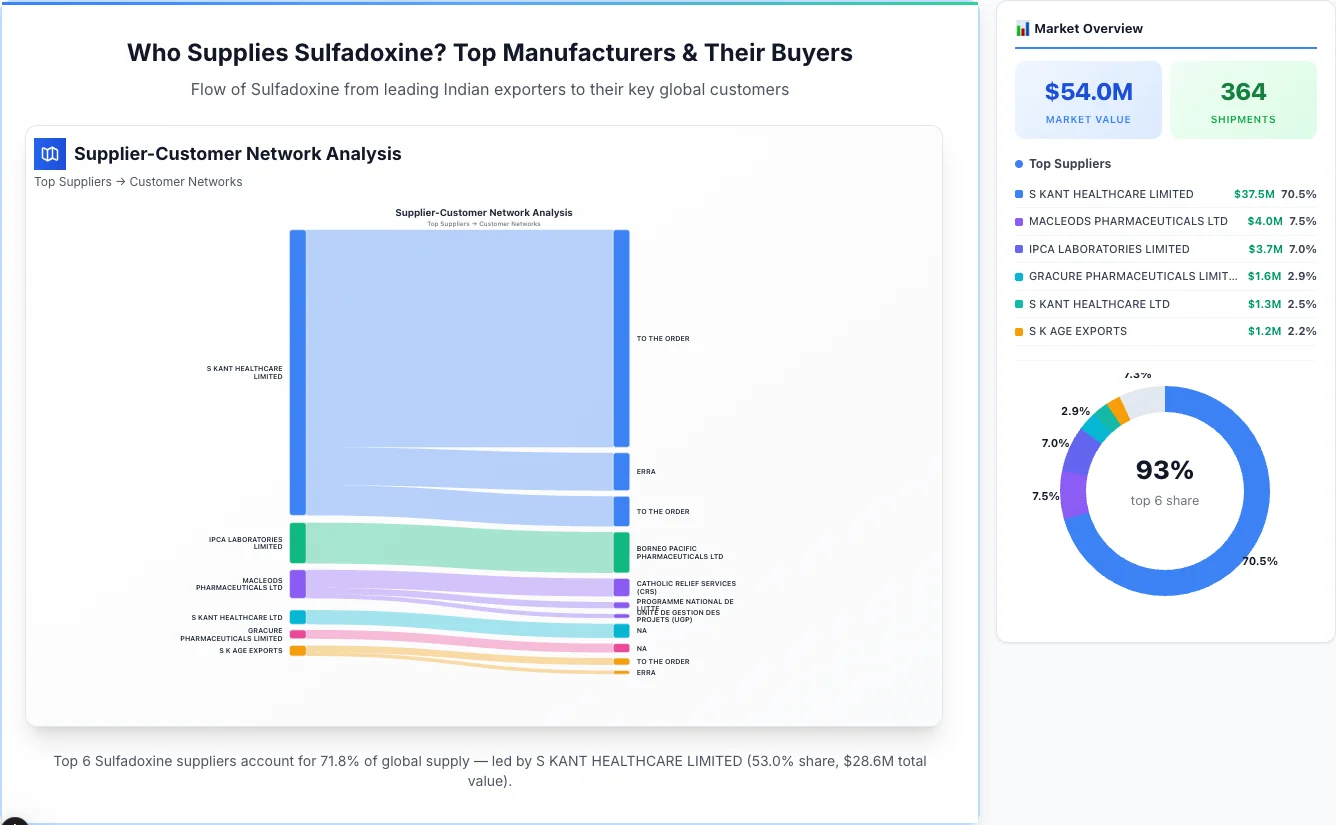Click Top Suppliers in the breadcrumb
Viewport: 1336px width, 825px height.
(x=72, y=181)
